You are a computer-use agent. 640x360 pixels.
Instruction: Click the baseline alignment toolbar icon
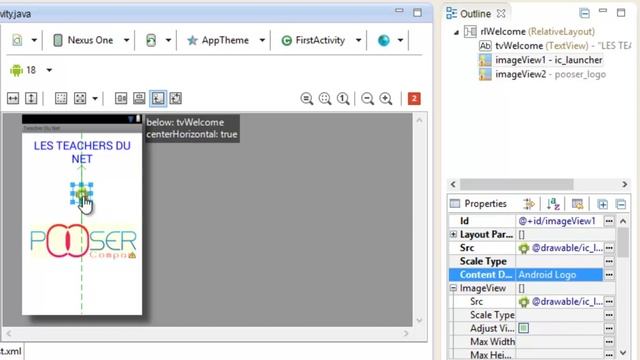click(x=121, y=98)
